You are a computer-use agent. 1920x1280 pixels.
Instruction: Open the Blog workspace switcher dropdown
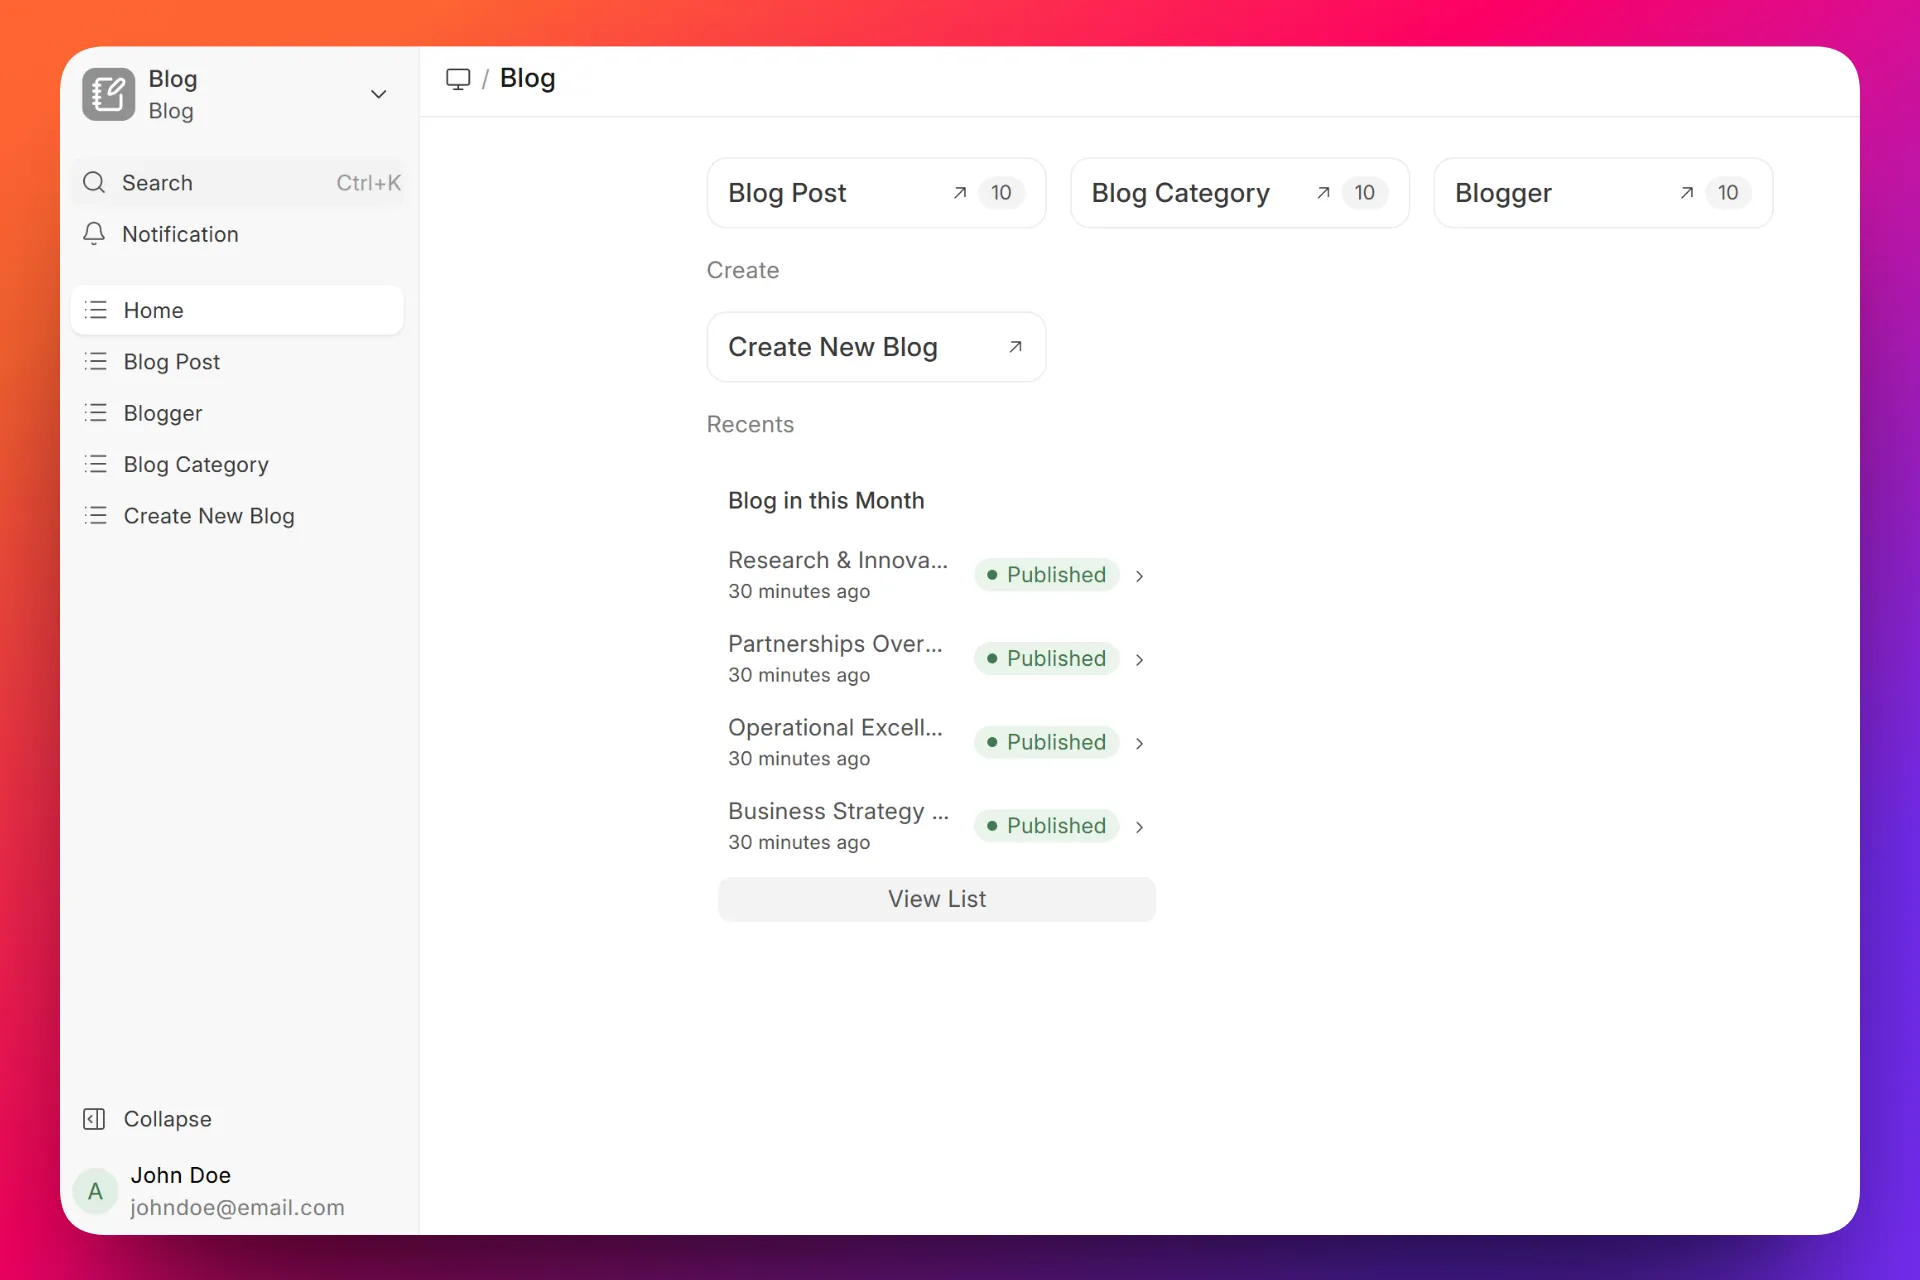point(378,94)
